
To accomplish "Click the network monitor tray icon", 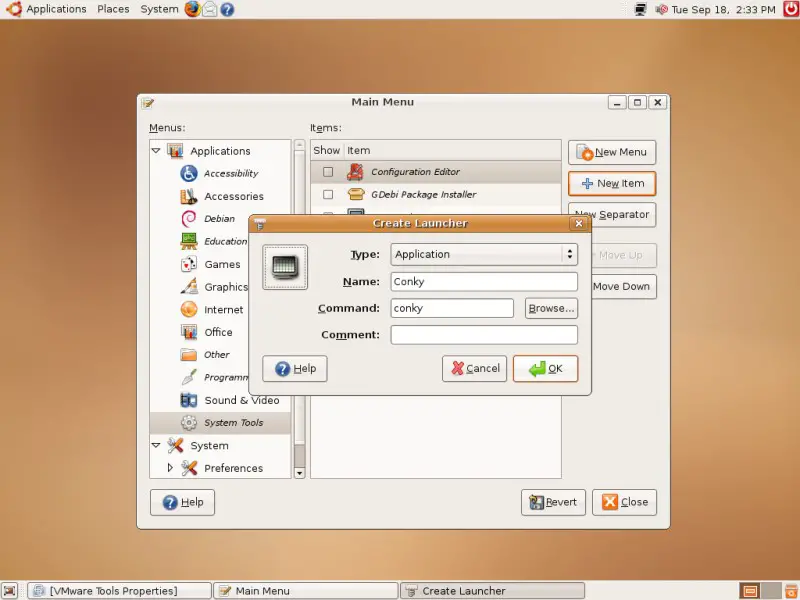I will click(640, 9).
